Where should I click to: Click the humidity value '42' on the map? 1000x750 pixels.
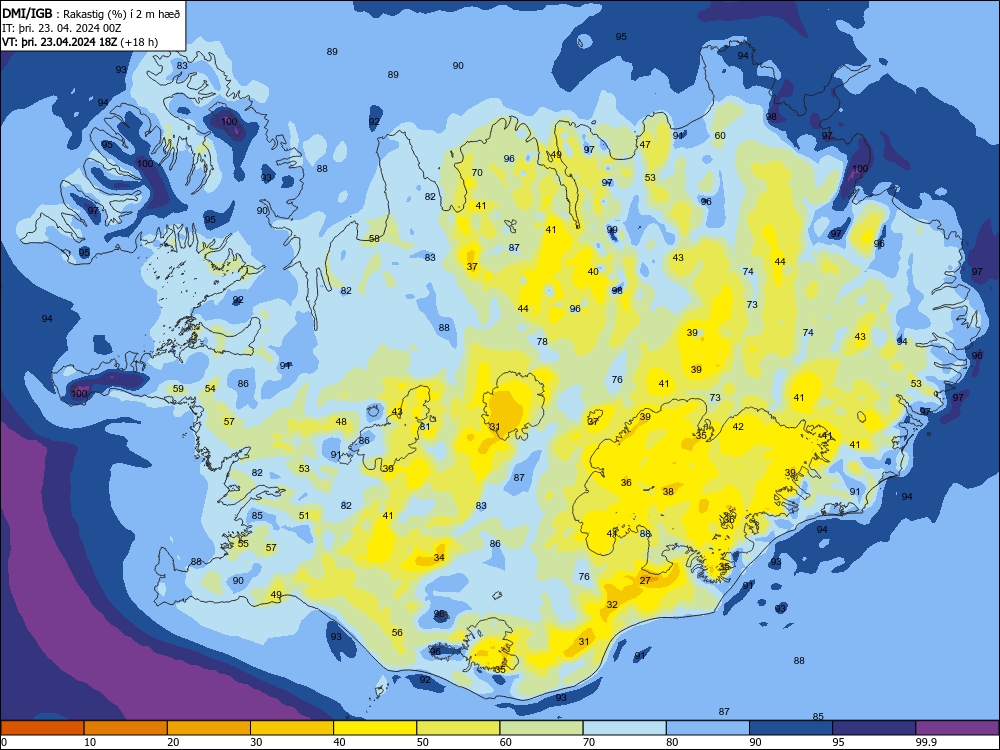(x=738, y=427)
